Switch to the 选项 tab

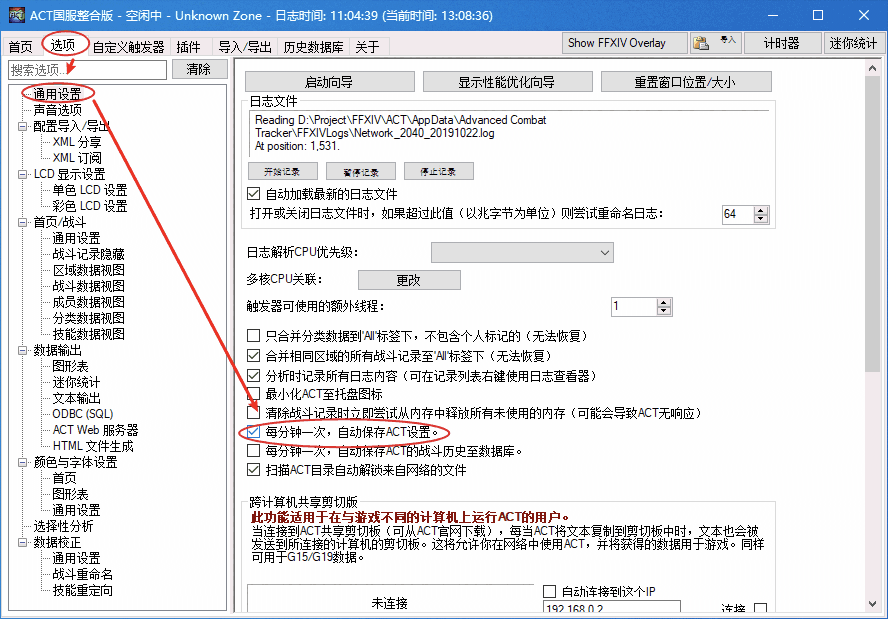(62, 45)
